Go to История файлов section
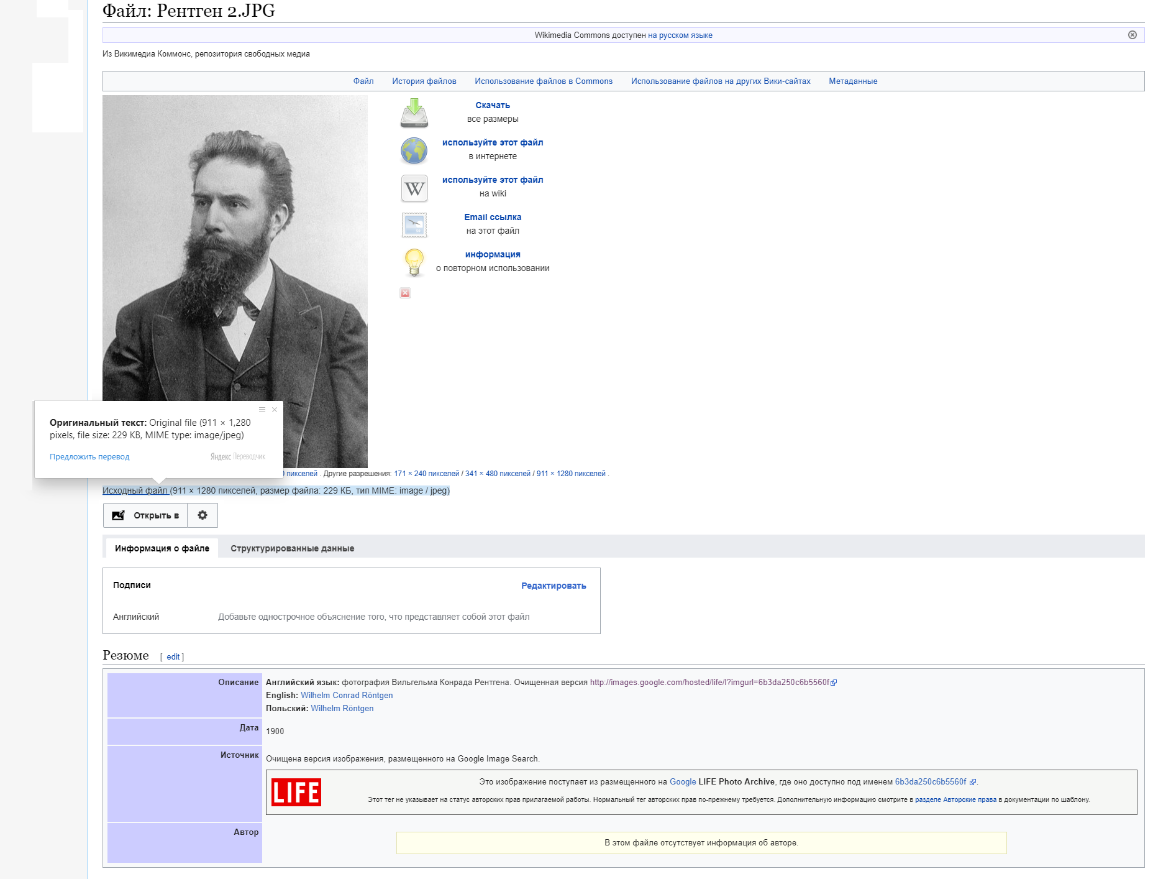The width and height of the screenshot is (1153, 879). click(x=424, y=81)
